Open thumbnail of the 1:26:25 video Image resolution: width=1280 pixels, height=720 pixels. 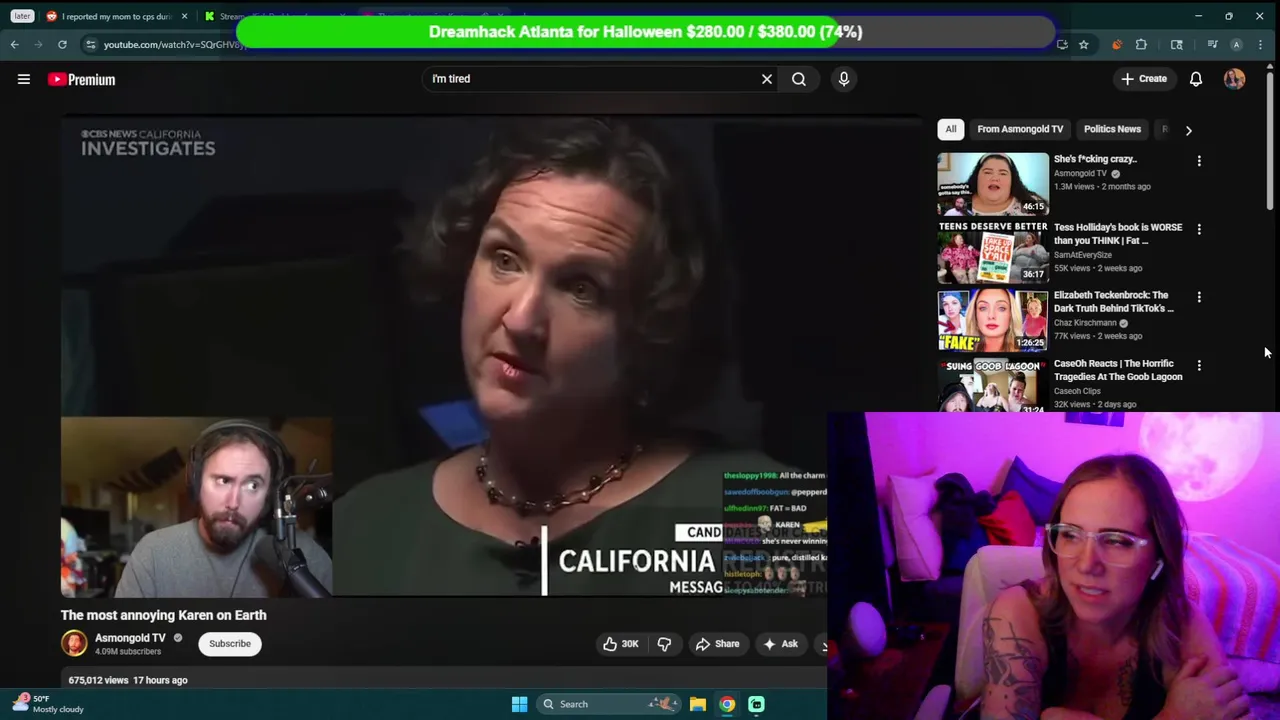pos(993,320)
